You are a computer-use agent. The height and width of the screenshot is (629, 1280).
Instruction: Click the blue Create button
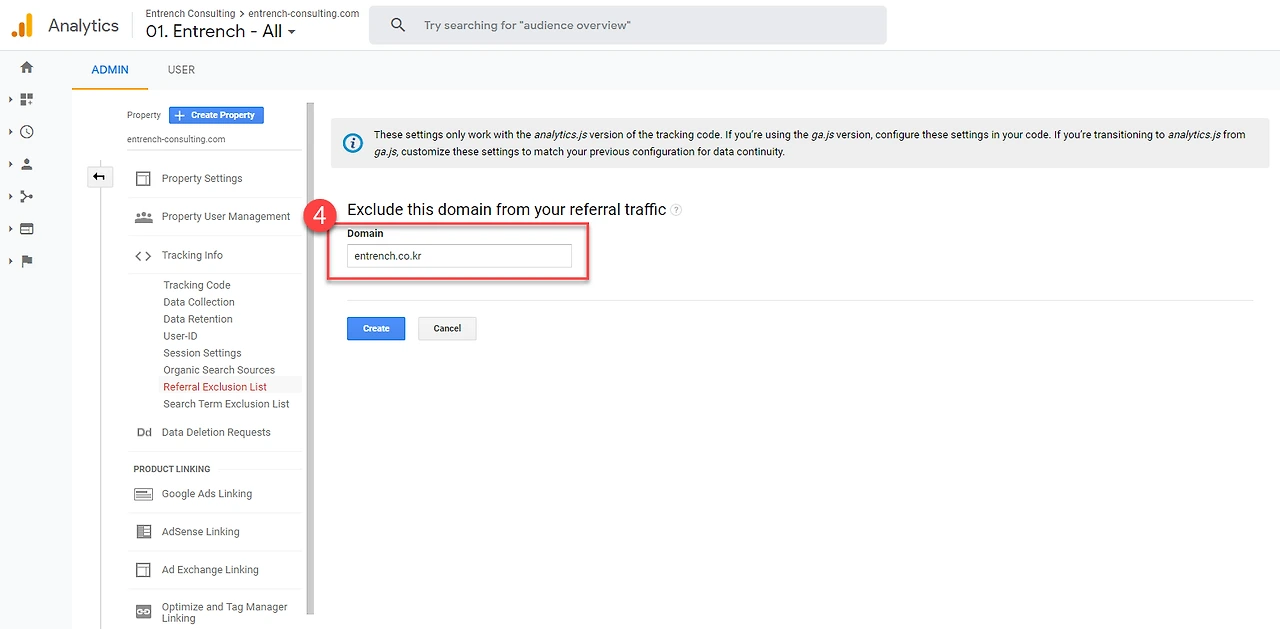[376, 328]
